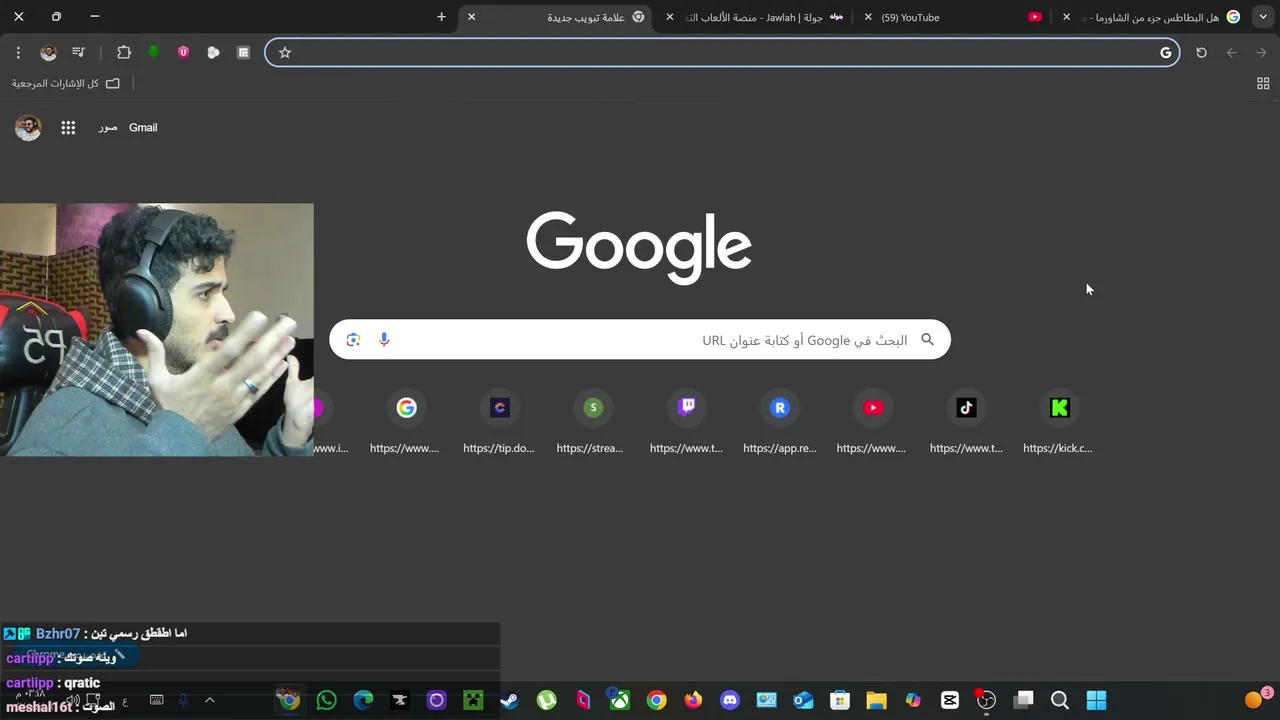
Task: Open the tip.do... shortcut tile
Action: click(x=500, y=423)
